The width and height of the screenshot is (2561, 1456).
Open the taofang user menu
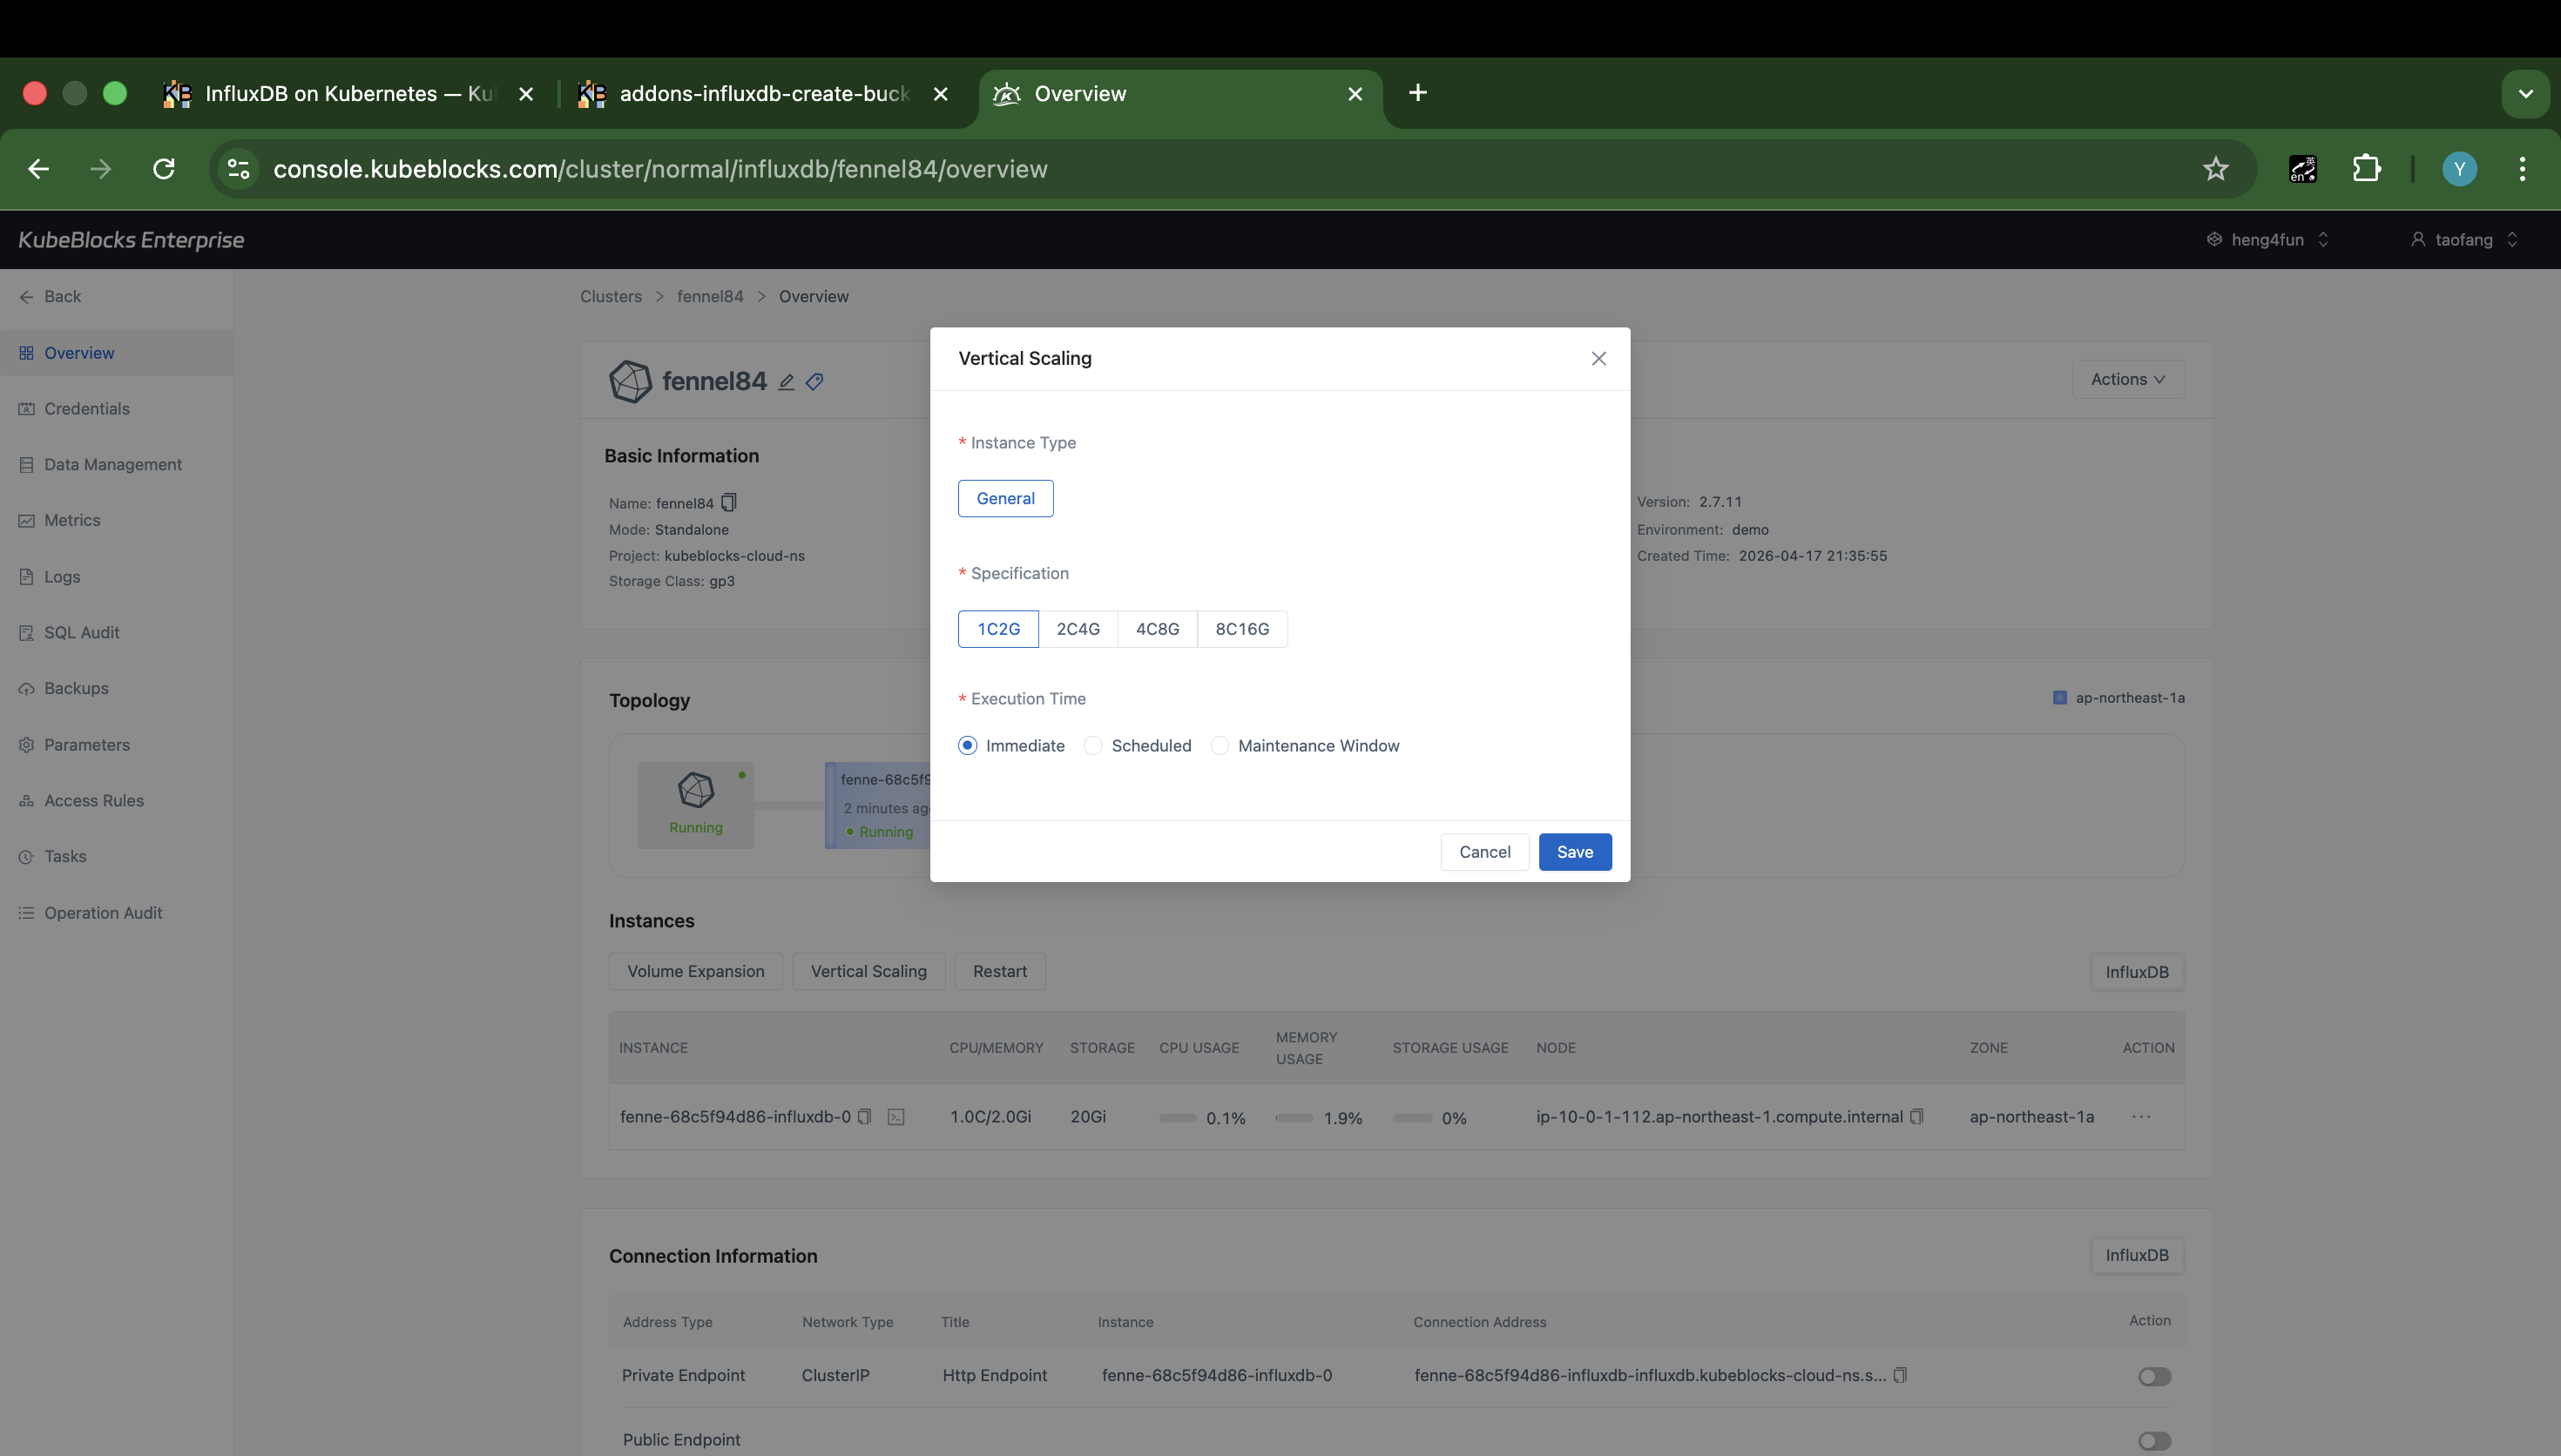point(2463,240)
